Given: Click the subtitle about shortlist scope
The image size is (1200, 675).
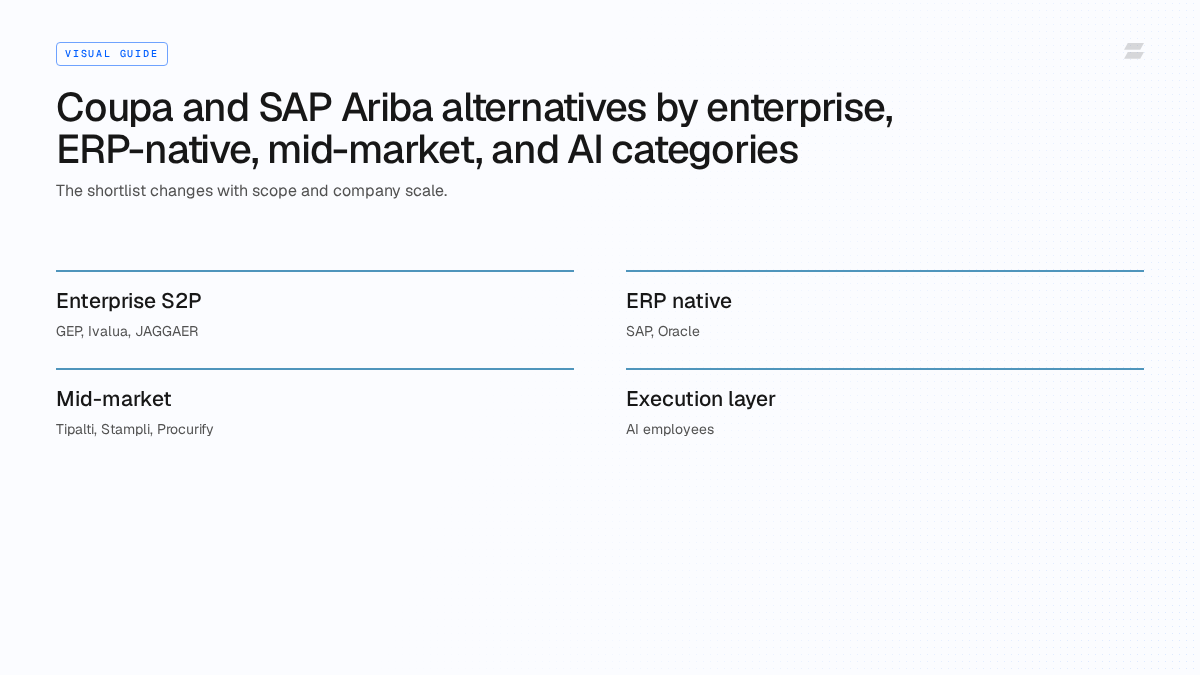Looking at the screenshot, I should (251, 191).
